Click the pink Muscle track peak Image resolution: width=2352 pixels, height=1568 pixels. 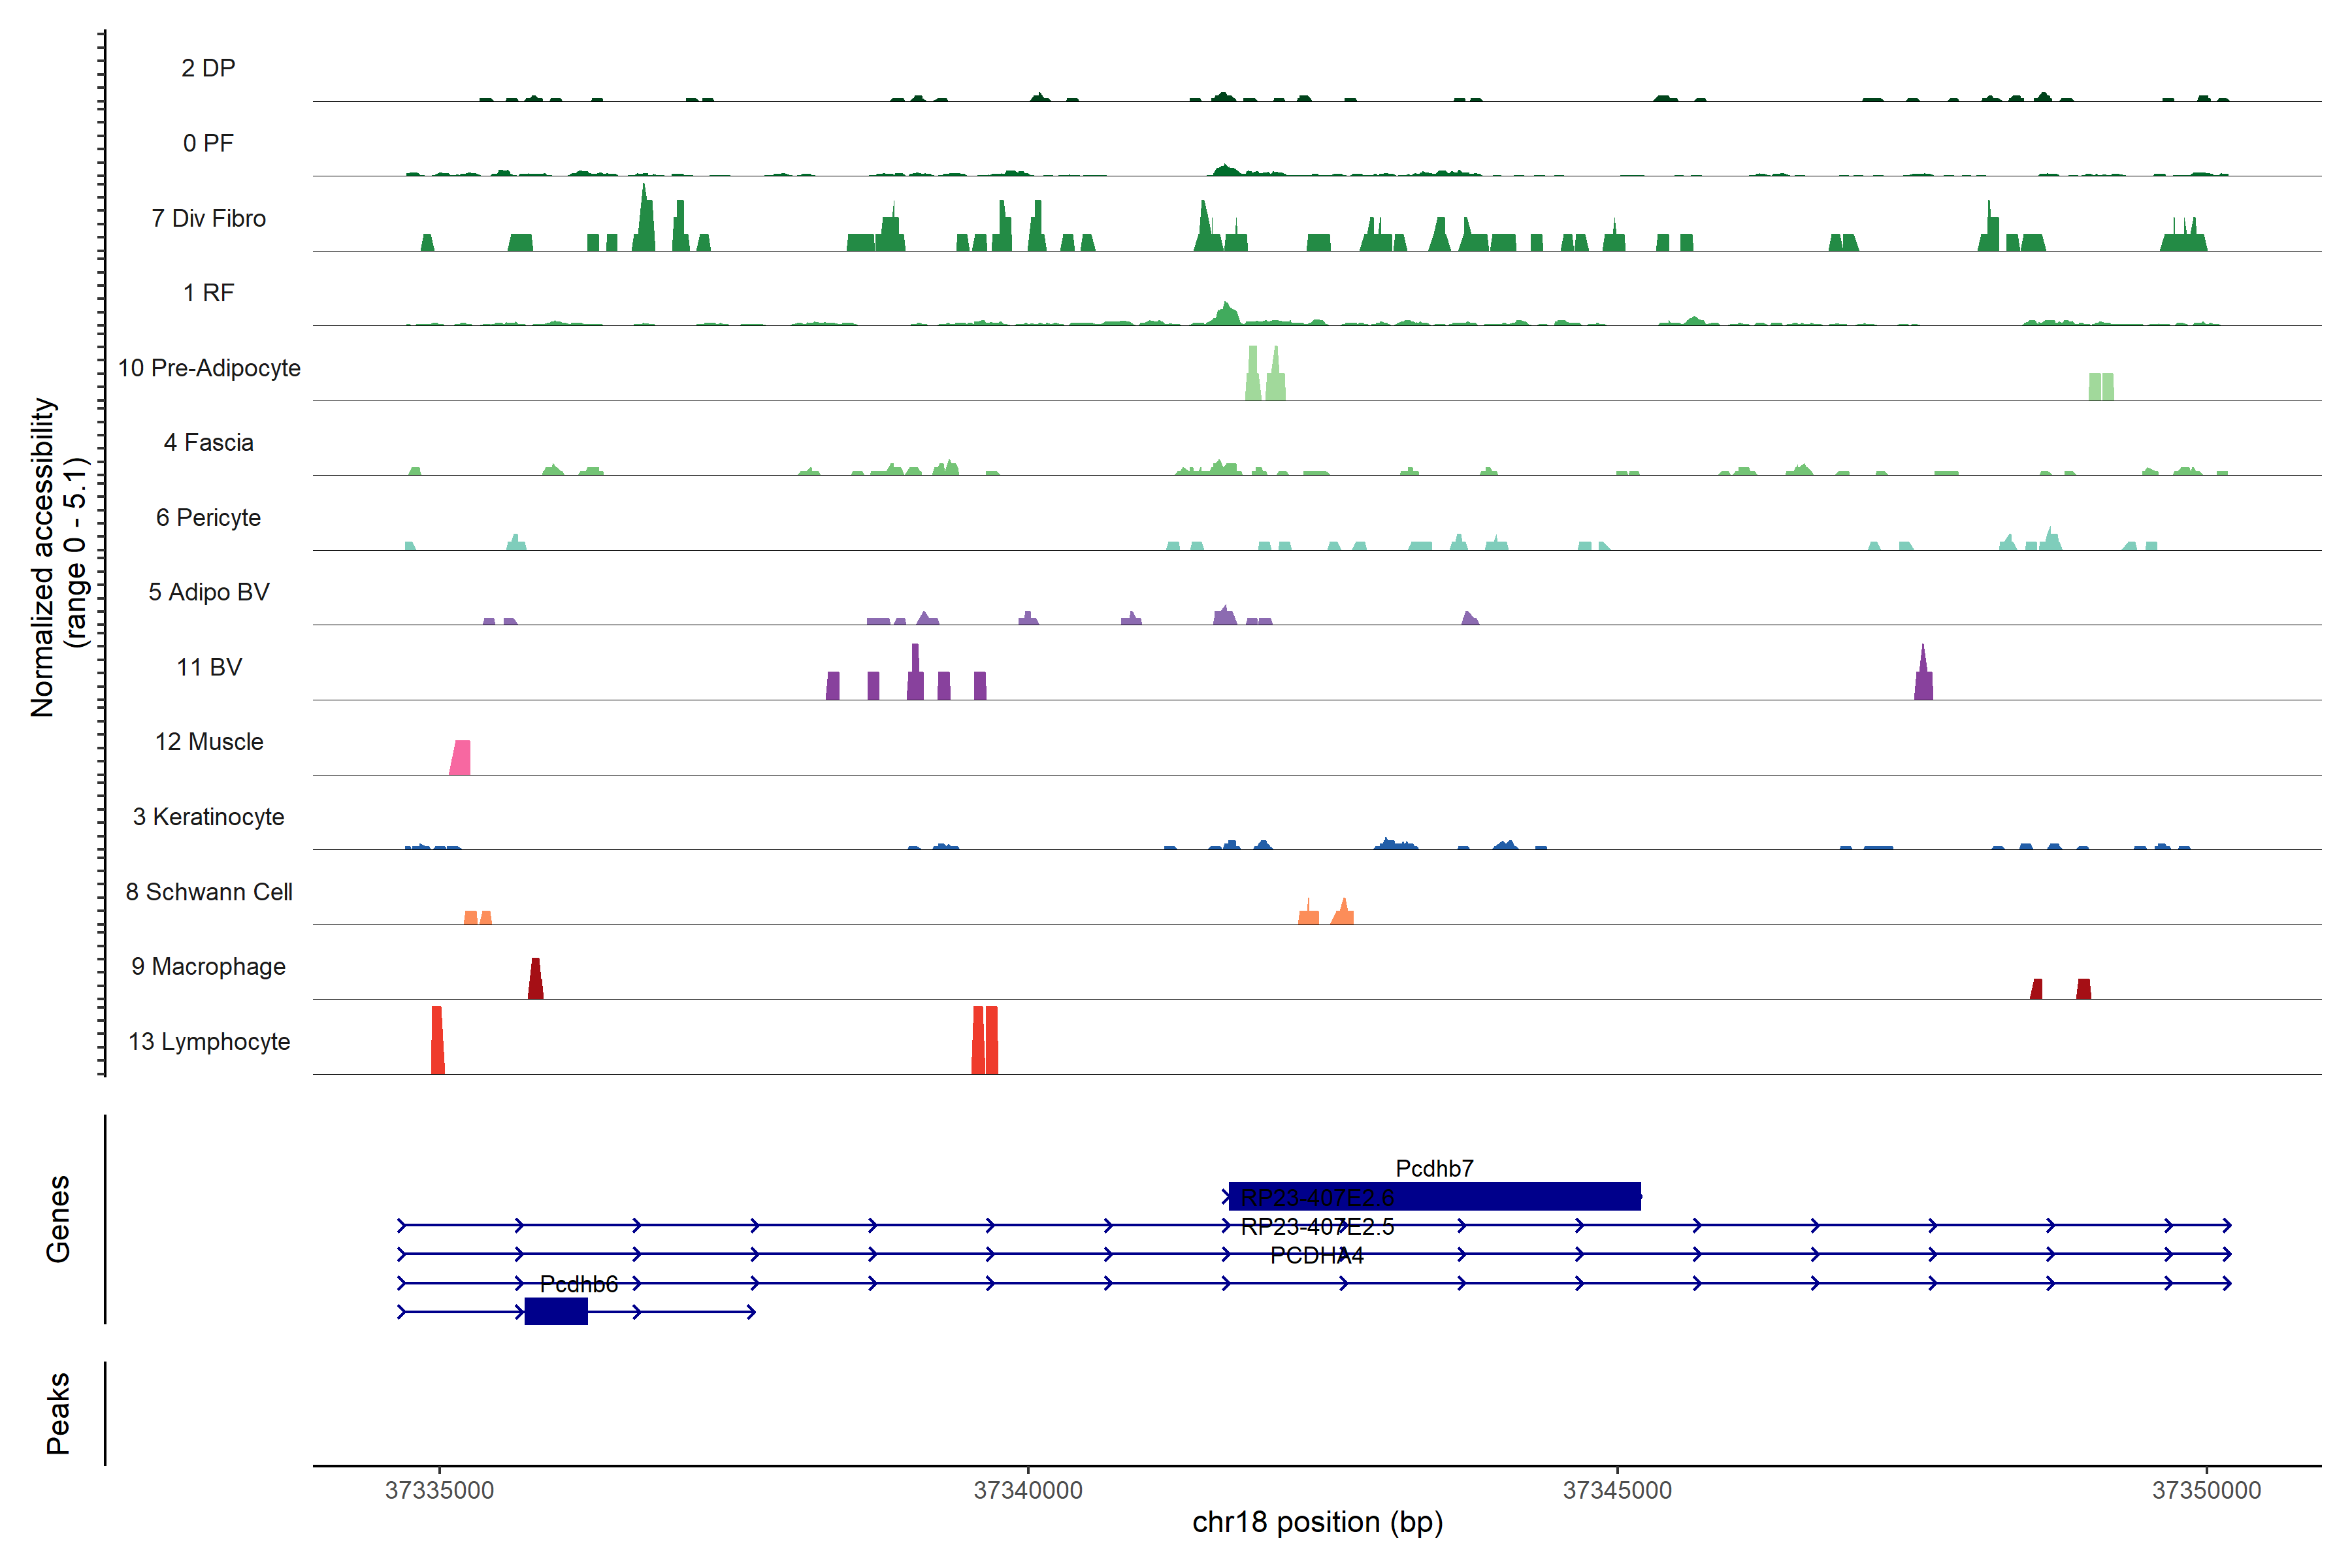coord(460,759)
